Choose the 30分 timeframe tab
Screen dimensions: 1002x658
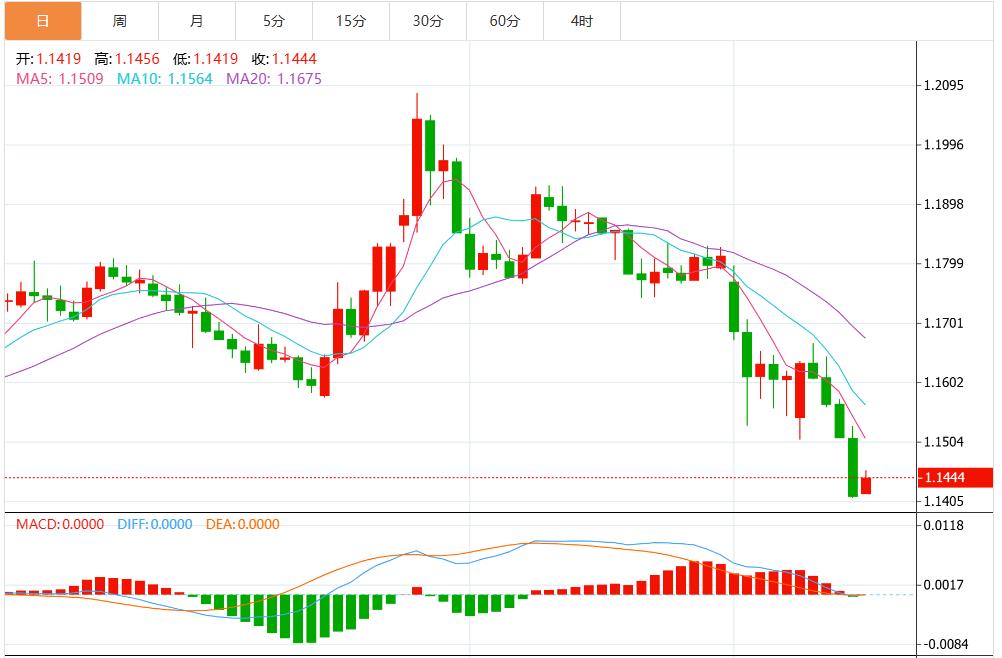pyautogui.click(x=428, y=21)
